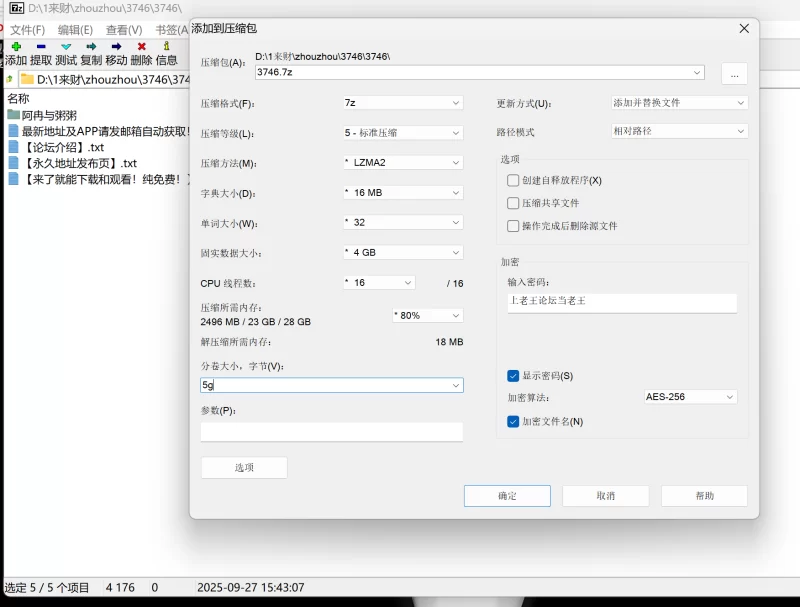Click the red X 删除 (Delete) toolbar icon
This screenshot has width=800, height=607.
(x=141, y=46)
